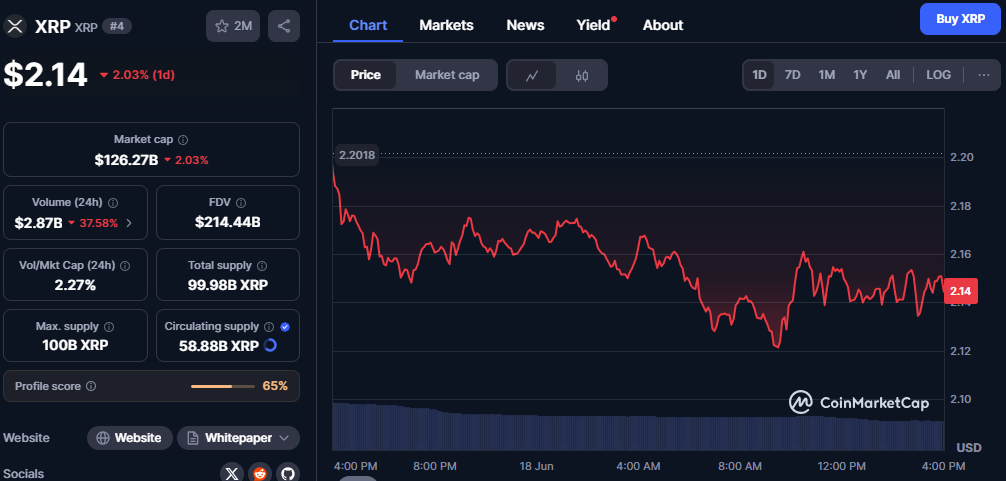Viewport: 1006px width, 481px height.
Task: Toggle LOG scale on chart
Action: click(x=938, y=75)
